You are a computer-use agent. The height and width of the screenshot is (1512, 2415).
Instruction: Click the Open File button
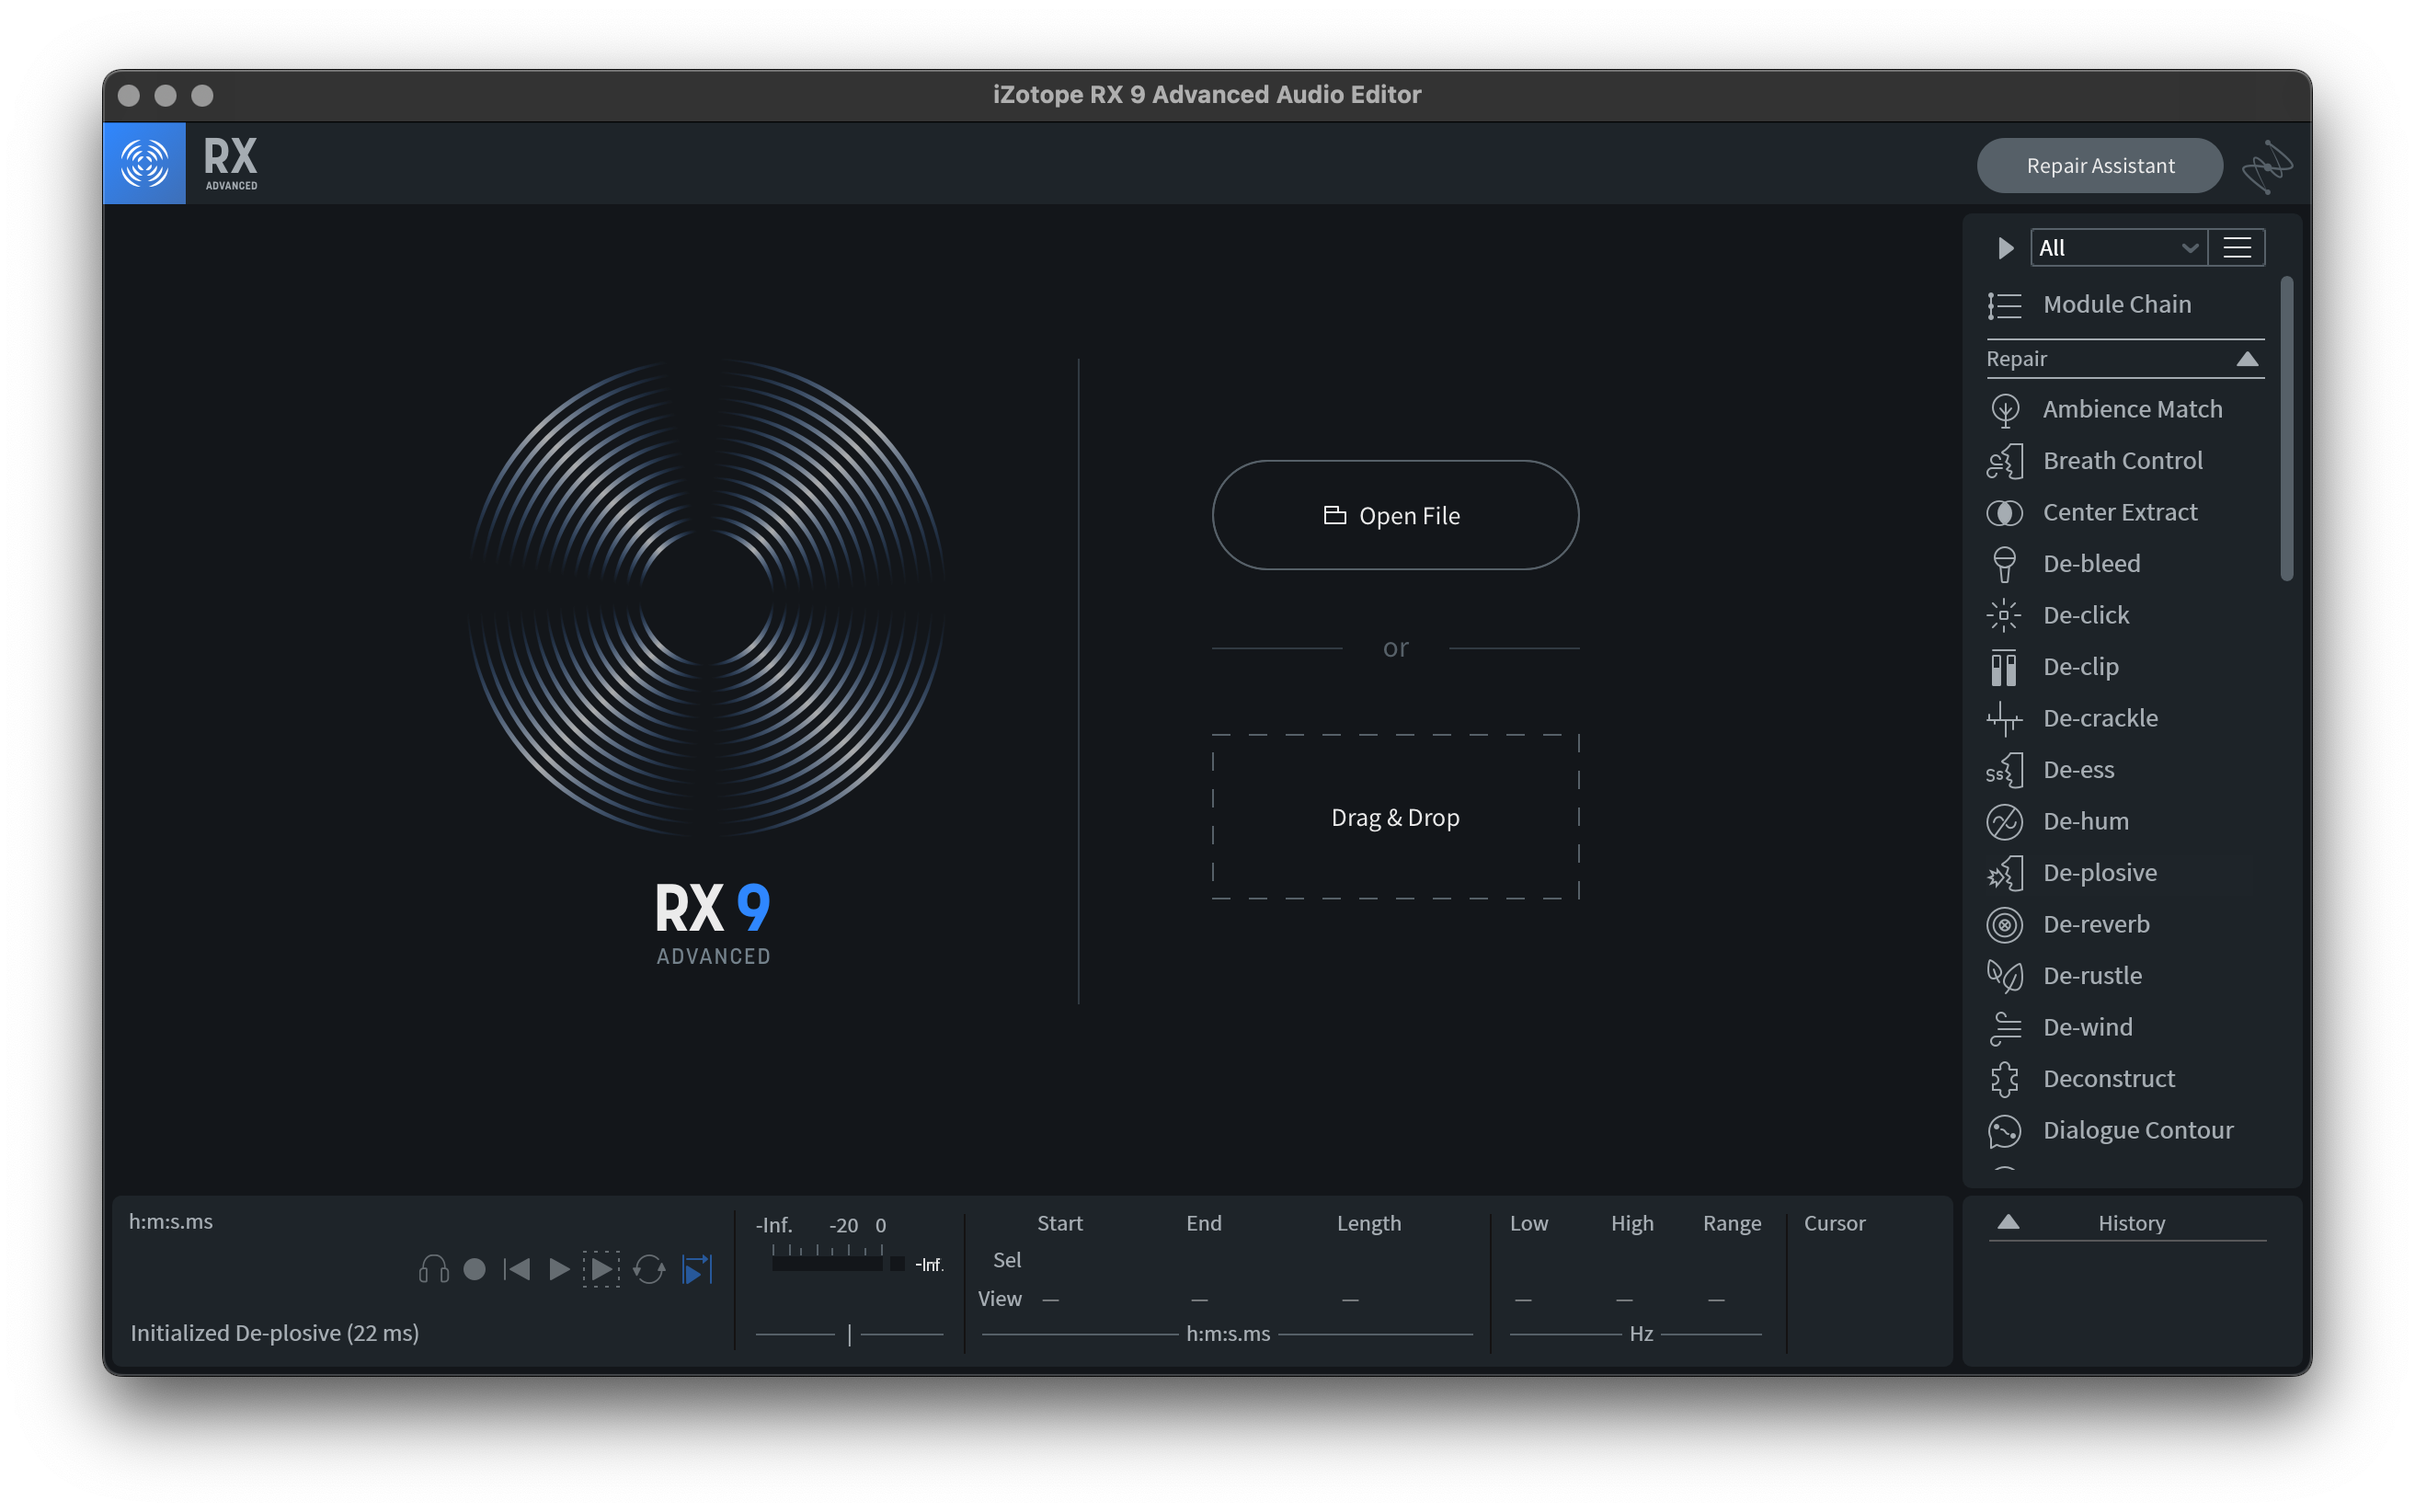1395,515
